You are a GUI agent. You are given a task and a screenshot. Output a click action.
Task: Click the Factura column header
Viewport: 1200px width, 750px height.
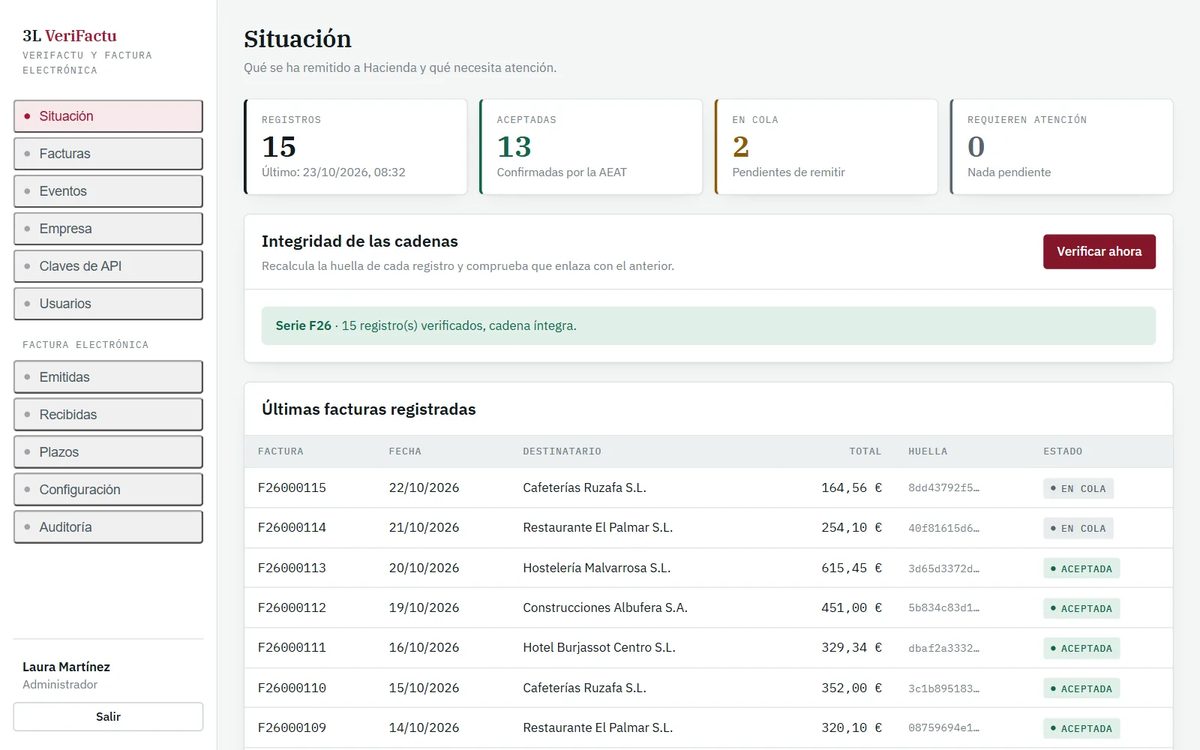(281, 452)
